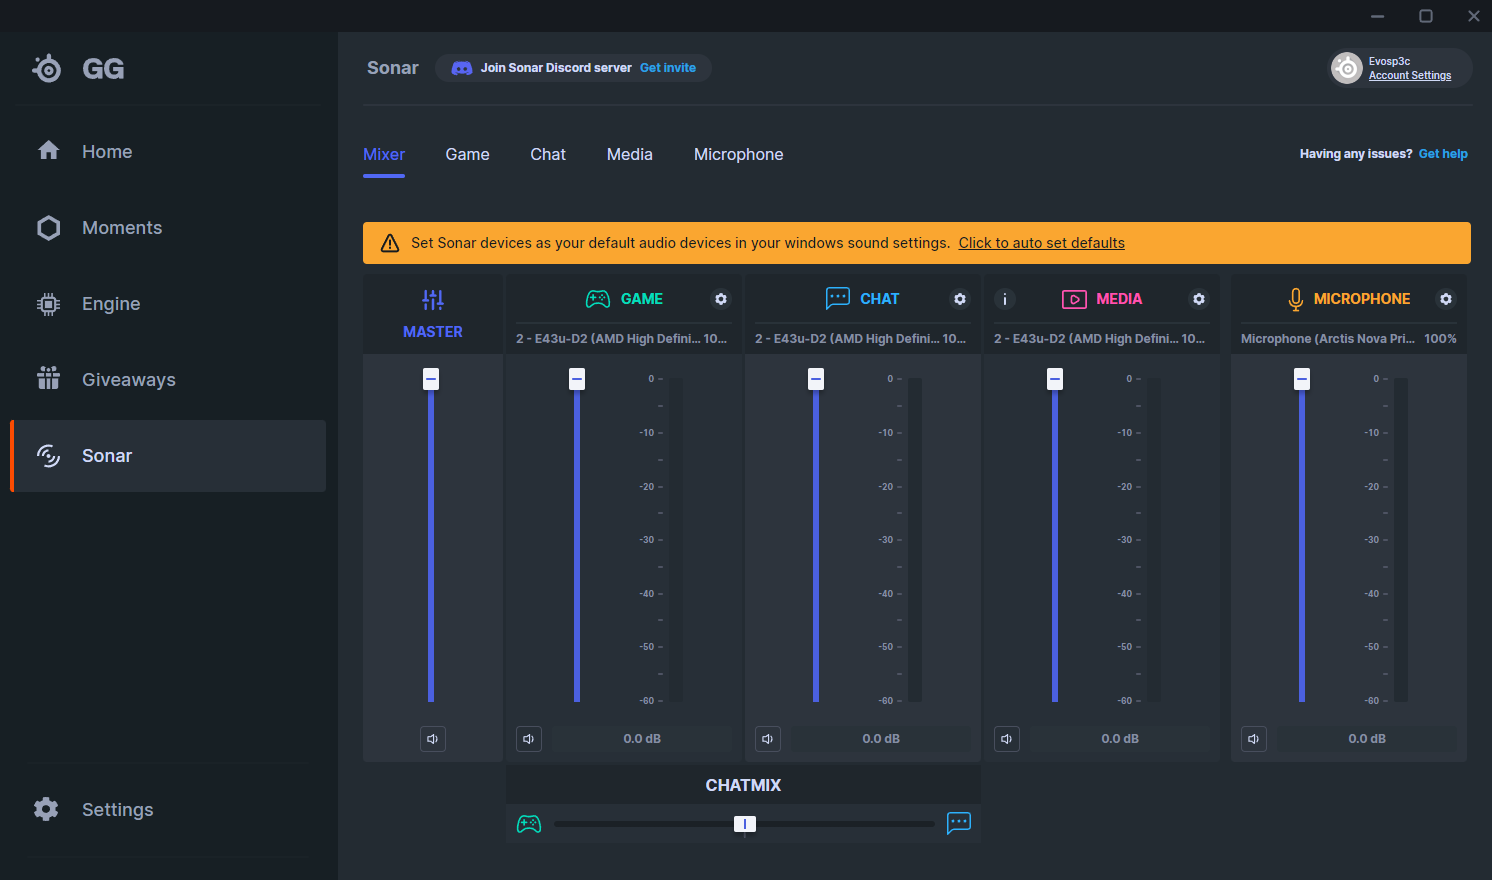Open Media output device dropdown

tap(1100, 339)
